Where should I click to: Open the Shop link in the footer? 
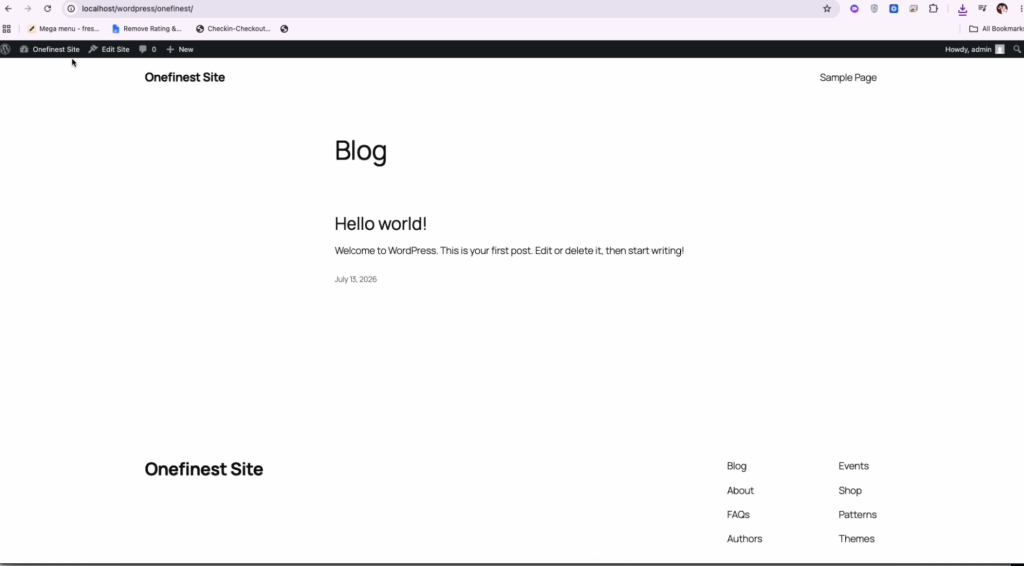850,490
